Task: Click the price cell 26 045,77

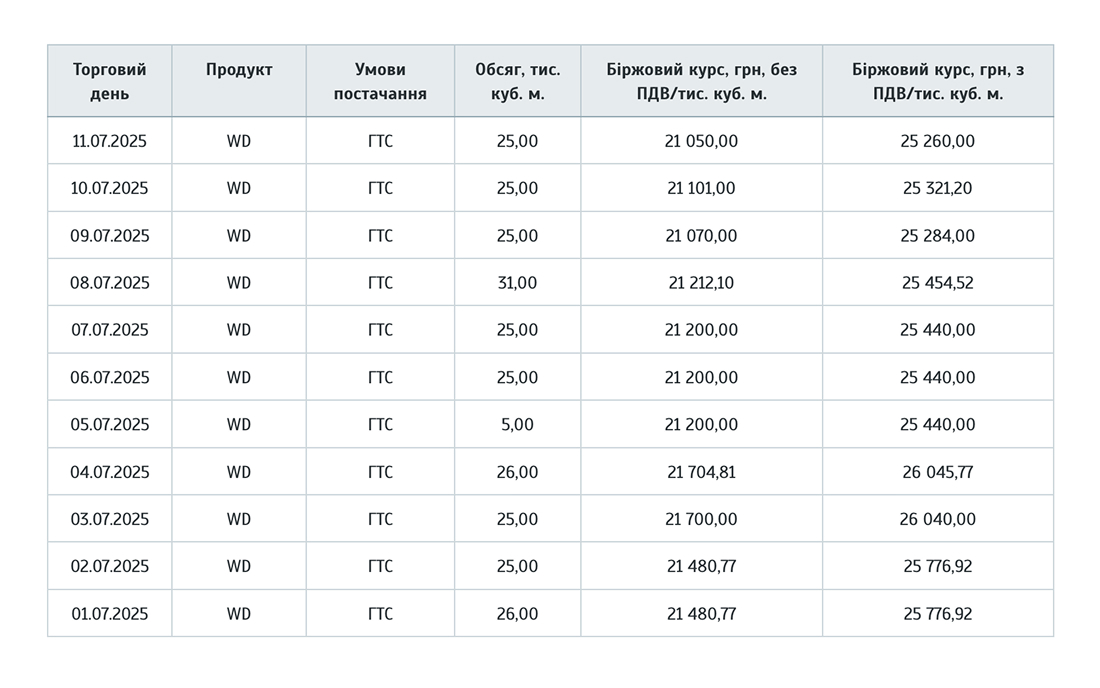Action: [x=938, y=472]
